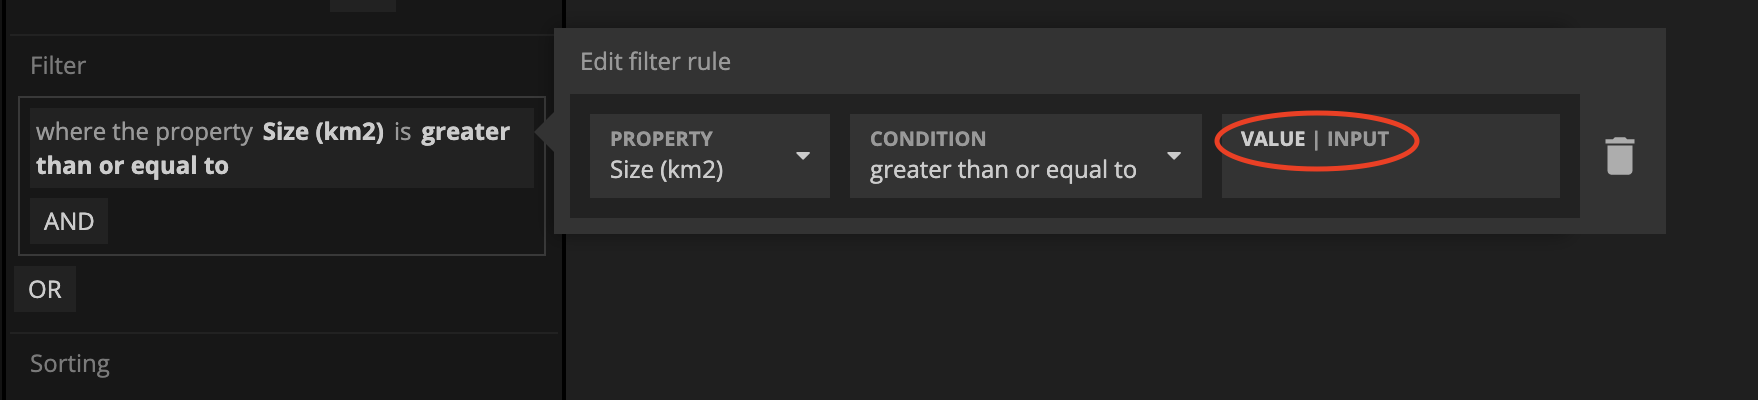
Task: Choose the 'greater than or equal to' condition
Action: point(1003,170)
